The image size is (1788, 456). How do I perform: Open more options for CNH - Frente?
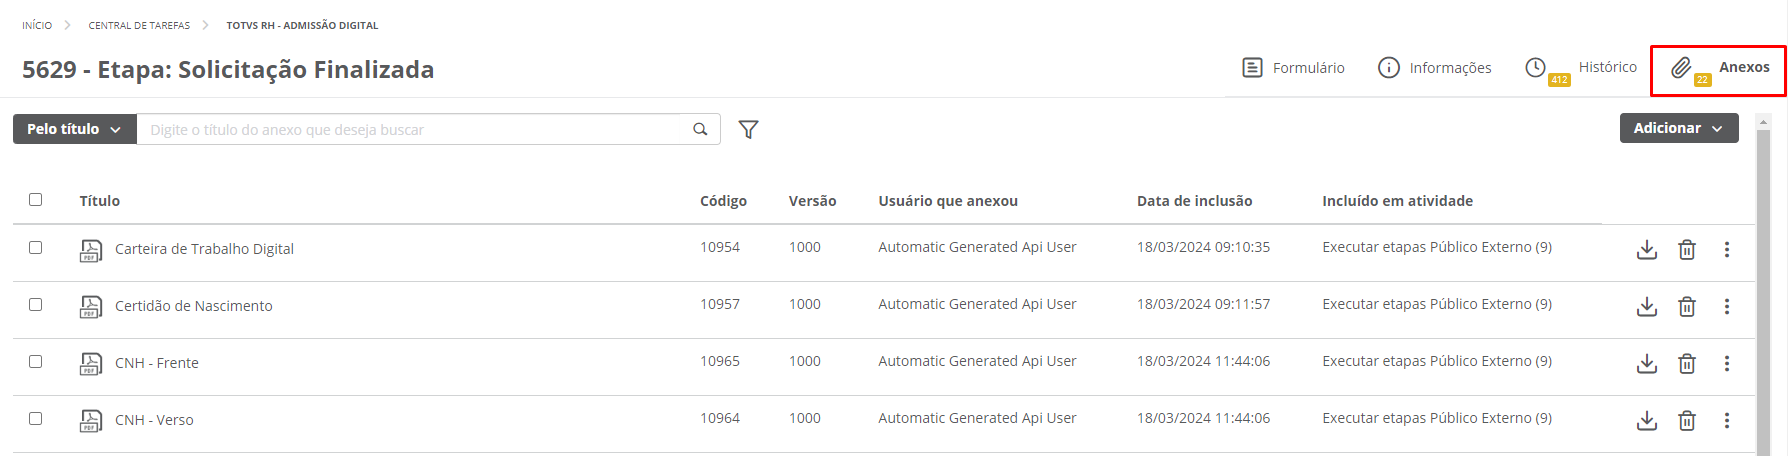coord(1726,364)
